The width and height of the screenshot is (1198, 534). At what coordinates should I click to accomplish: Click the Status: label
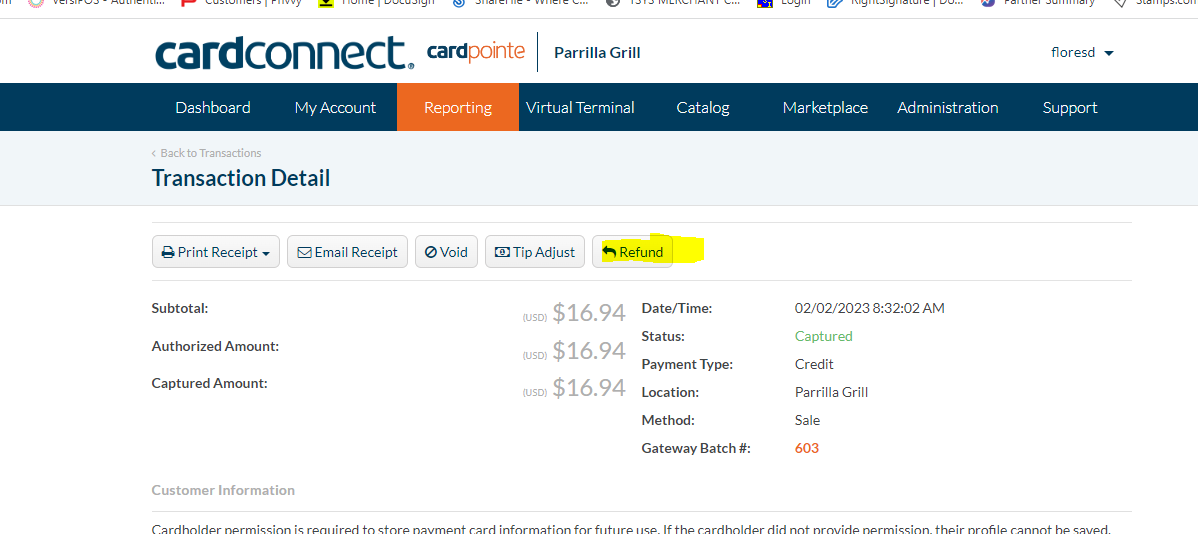(663, 336)
